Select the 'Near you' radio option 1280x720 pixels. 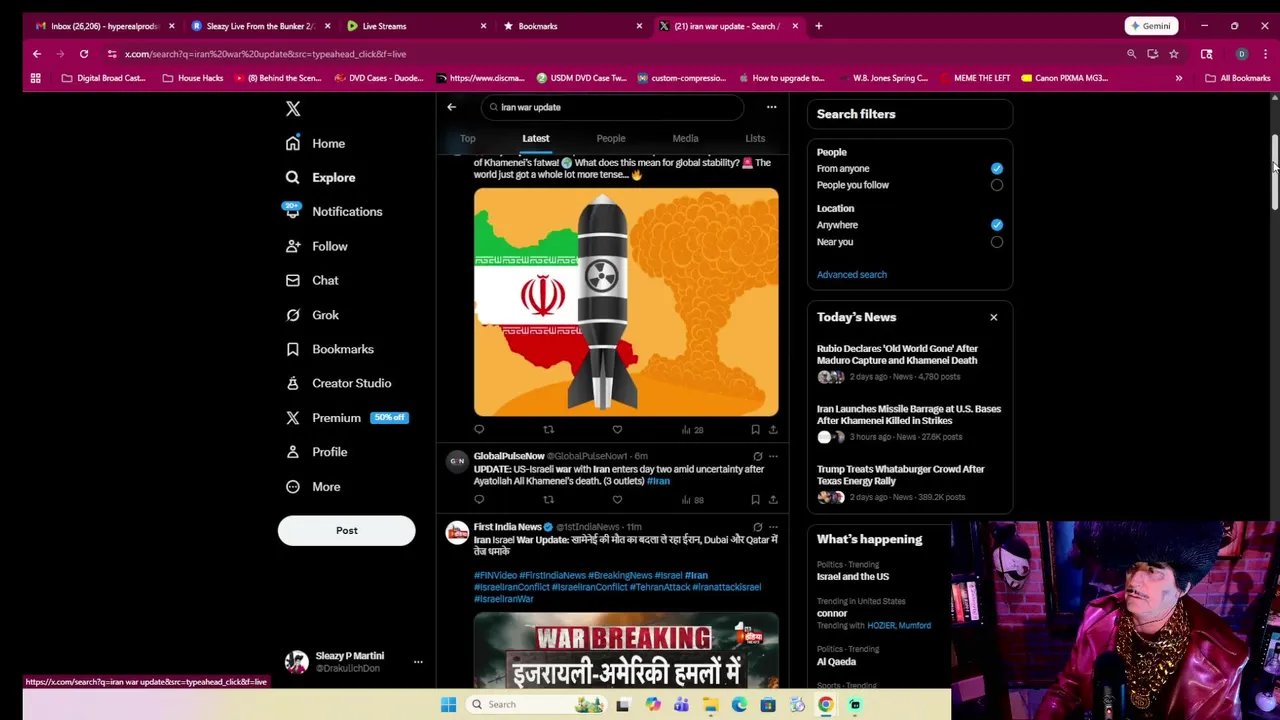996,242
